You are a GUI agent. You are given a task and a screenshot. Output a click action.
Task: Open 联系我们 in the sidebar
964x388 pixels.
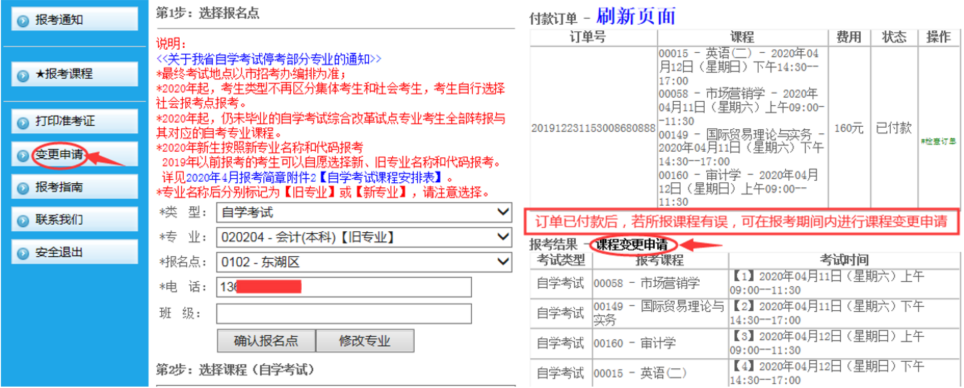[x=73, y=220]
